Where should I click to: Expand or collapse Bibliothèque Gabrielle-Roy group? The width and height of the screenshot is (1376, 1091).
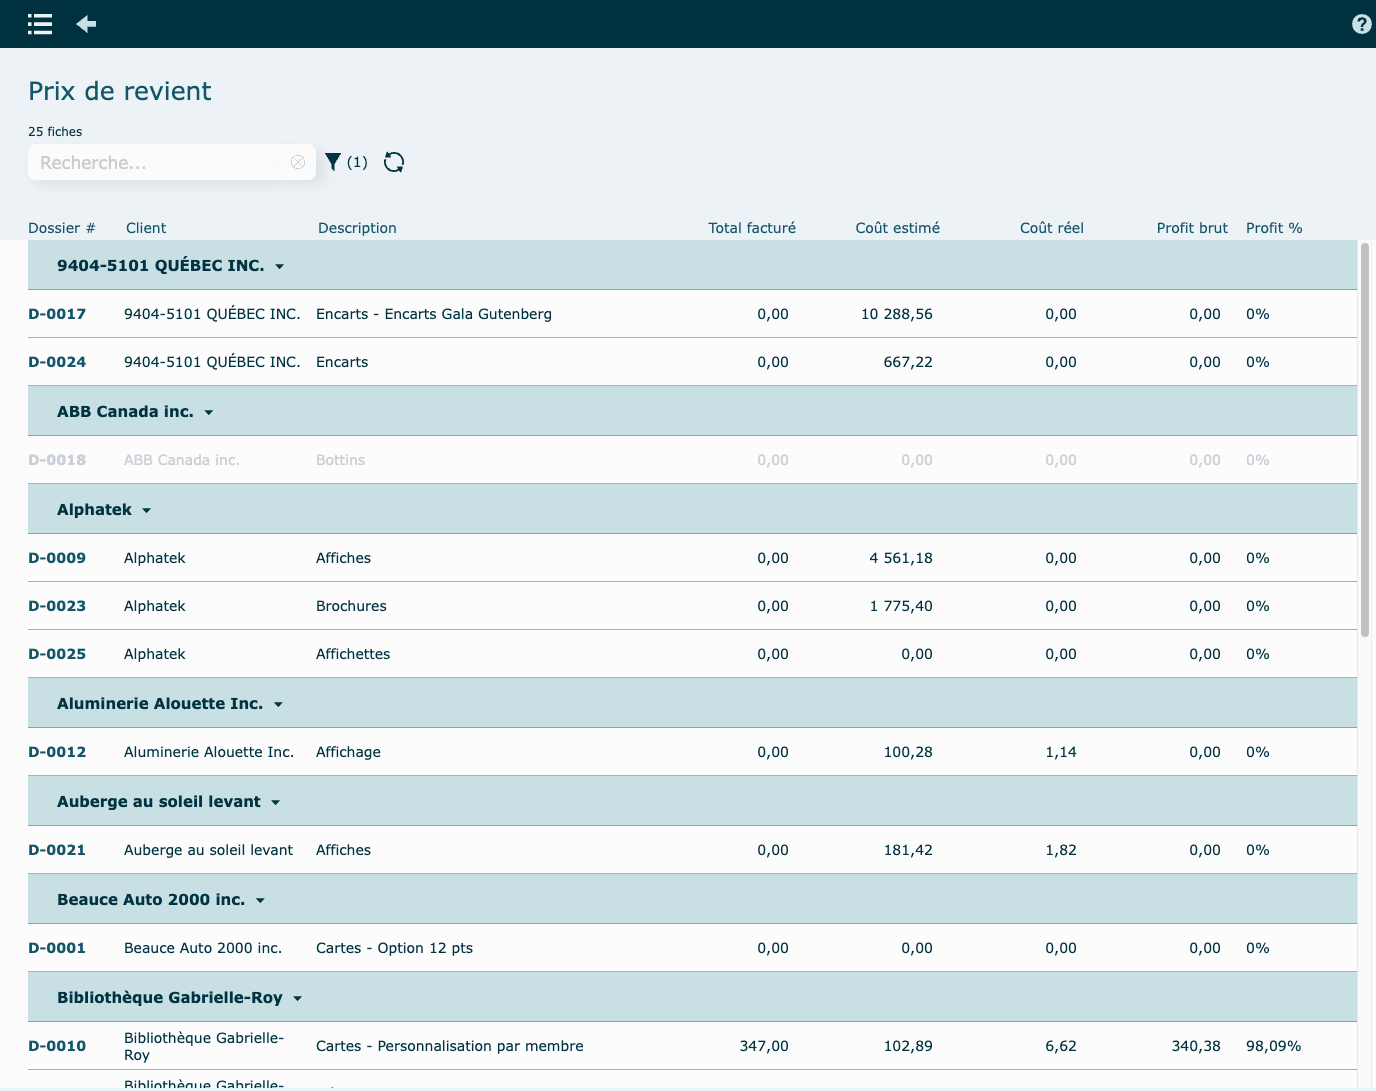coord(297,998)
